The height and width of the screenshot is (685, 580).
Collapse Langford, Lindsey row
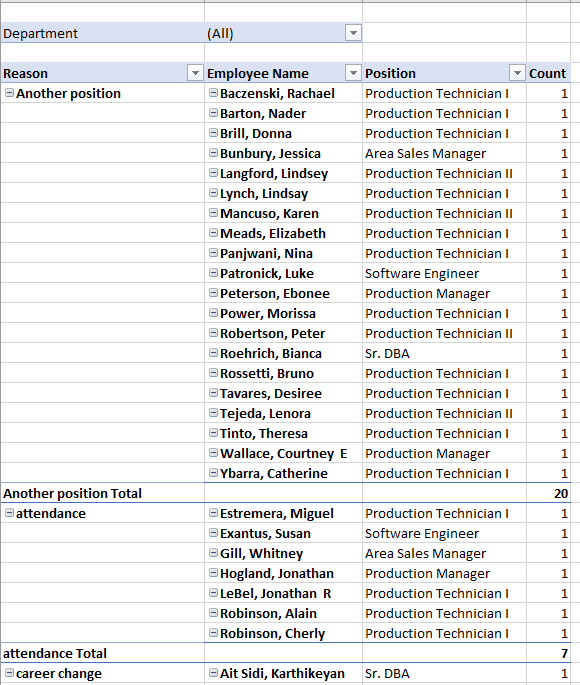213,173
